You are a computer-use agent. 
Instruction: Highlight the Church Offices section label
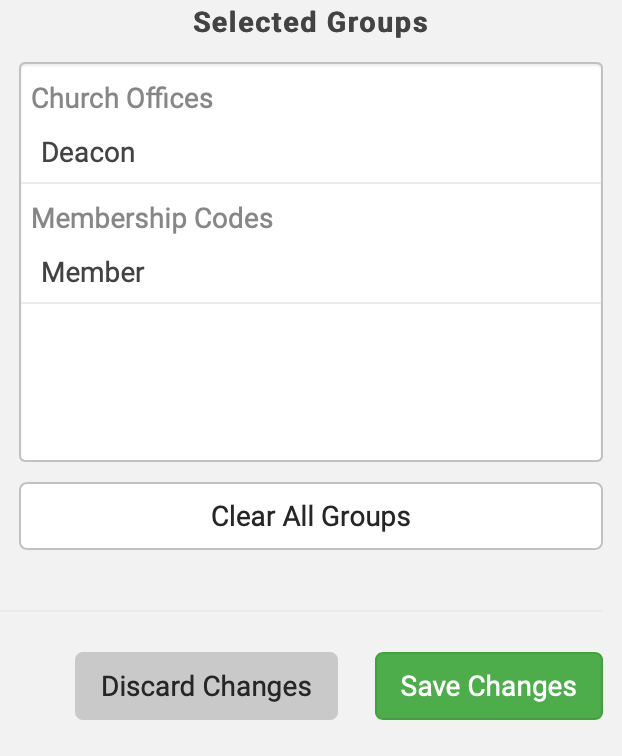coord(122,99)
